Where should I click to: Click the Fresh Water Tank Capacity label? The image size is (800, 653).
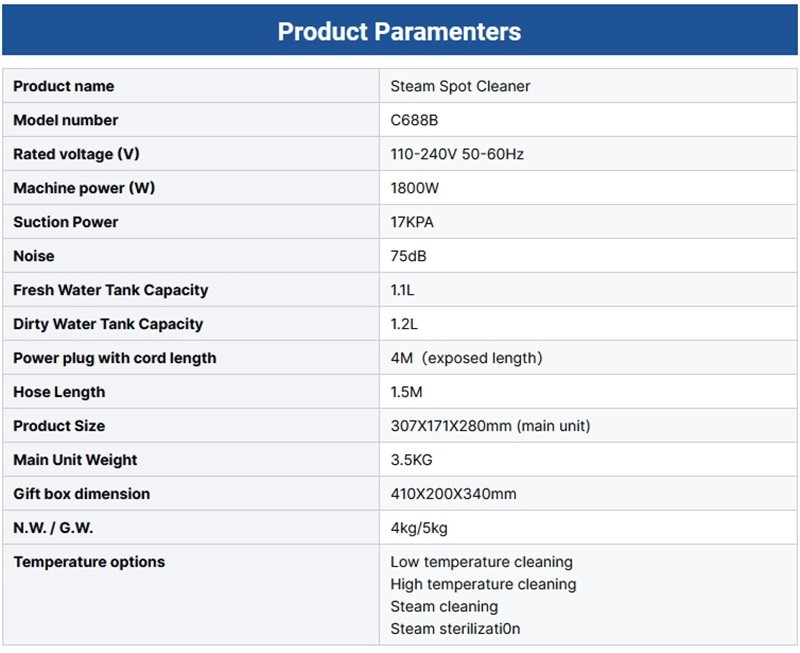111,290
